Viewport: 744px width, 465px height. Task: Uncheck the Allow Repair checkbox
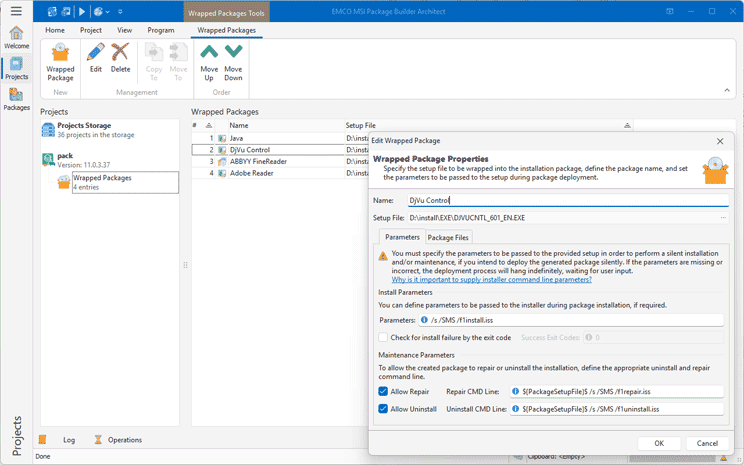[x=384, y=392]
